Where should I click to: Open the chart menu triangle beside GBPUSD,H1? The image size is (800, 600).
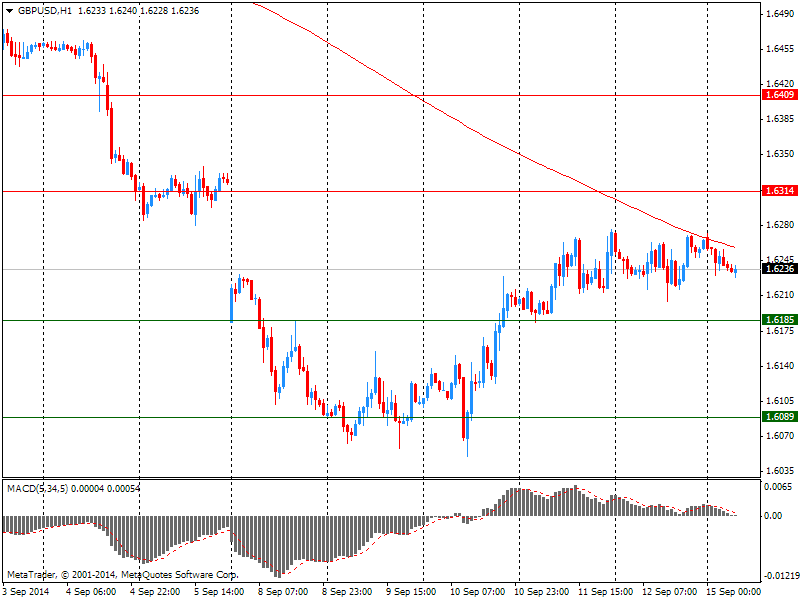coord(9,11)
